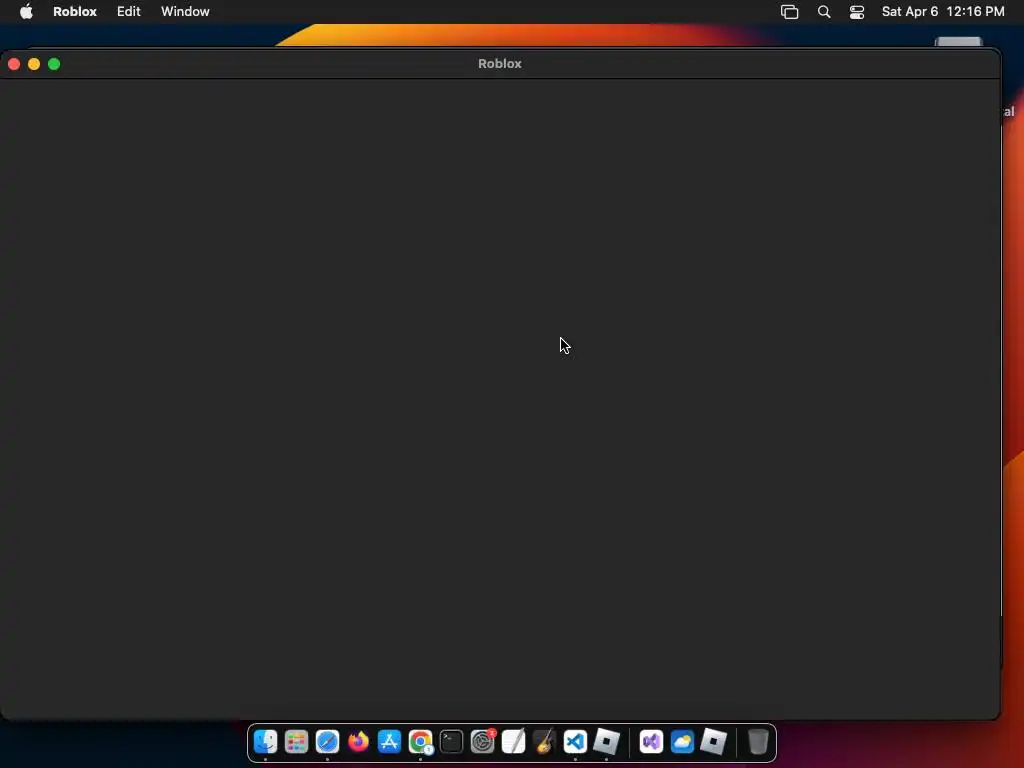Launch GarageBand guitar icon in dock
Screen dimensions: 1024x768
544,742
